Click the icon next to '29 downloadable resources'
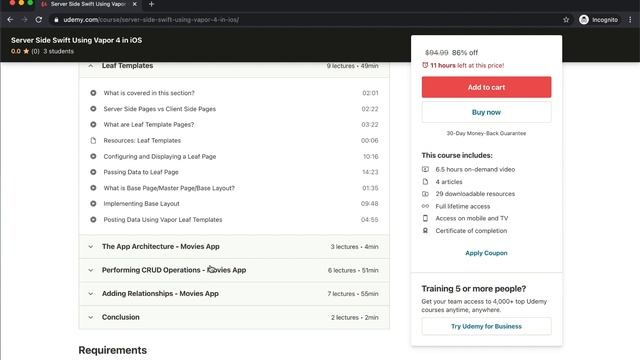The image size is (640, 360). pyautogui.click(x=425, y=194)
